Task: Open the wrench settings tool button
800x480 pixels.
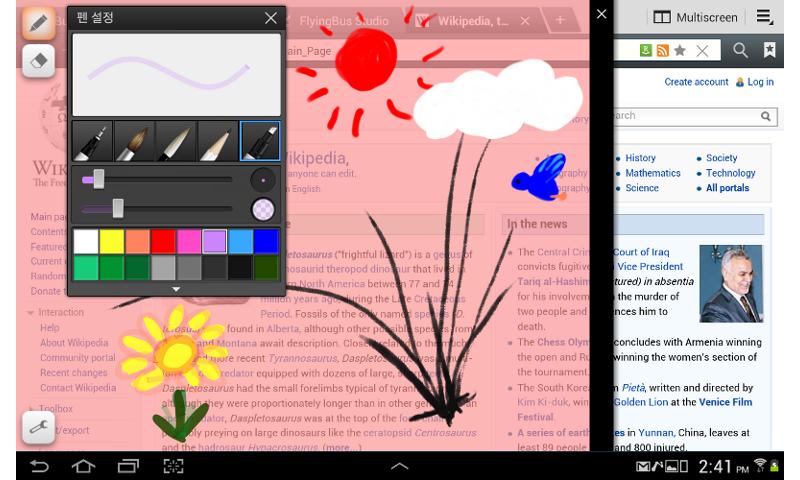Action: (x=39, y=426)
